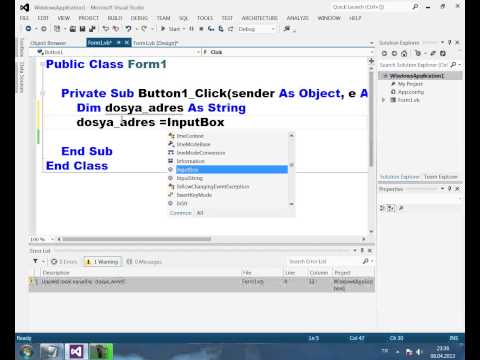
Task: Click the Navigate Backward toolbar icon
Action: [28, 29]
